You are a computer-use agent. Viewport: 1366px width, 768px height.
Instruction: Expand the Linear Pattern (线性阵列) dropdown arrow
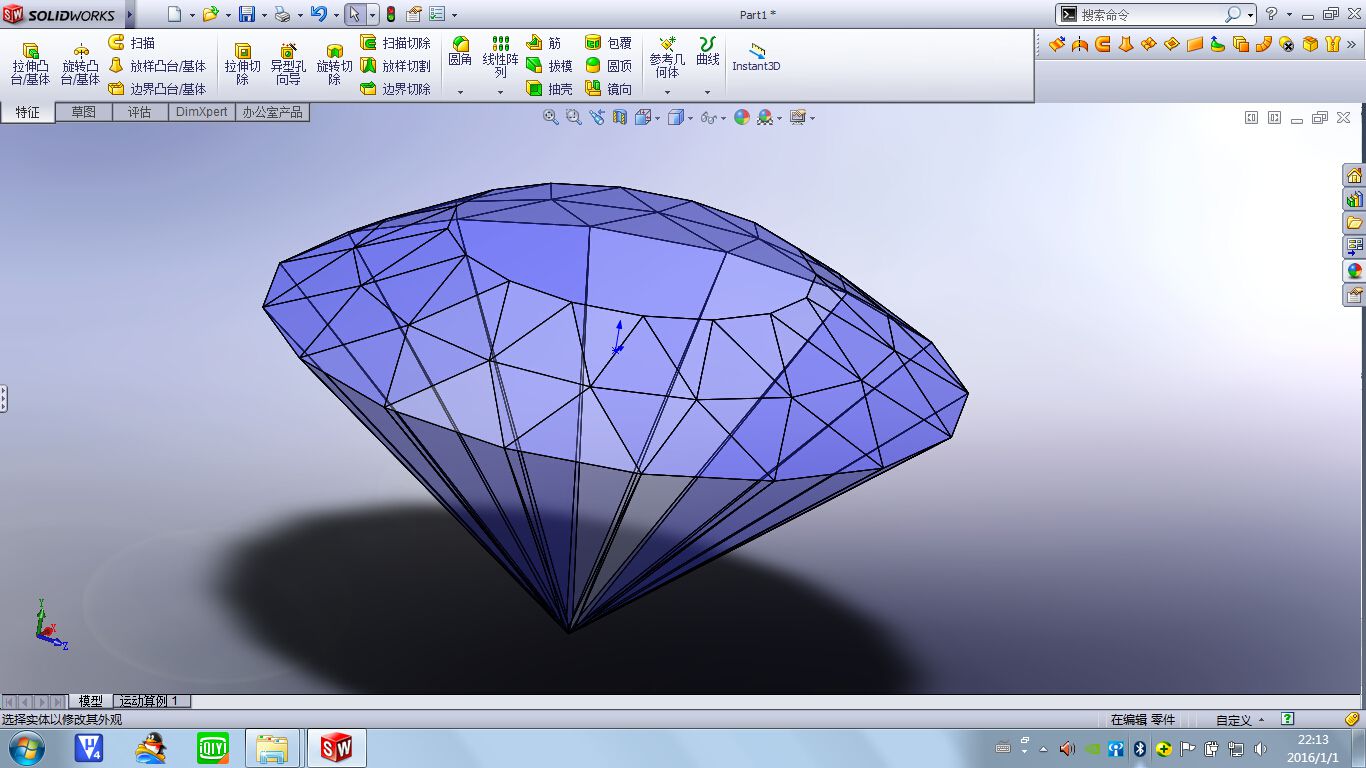click(501, 92)
